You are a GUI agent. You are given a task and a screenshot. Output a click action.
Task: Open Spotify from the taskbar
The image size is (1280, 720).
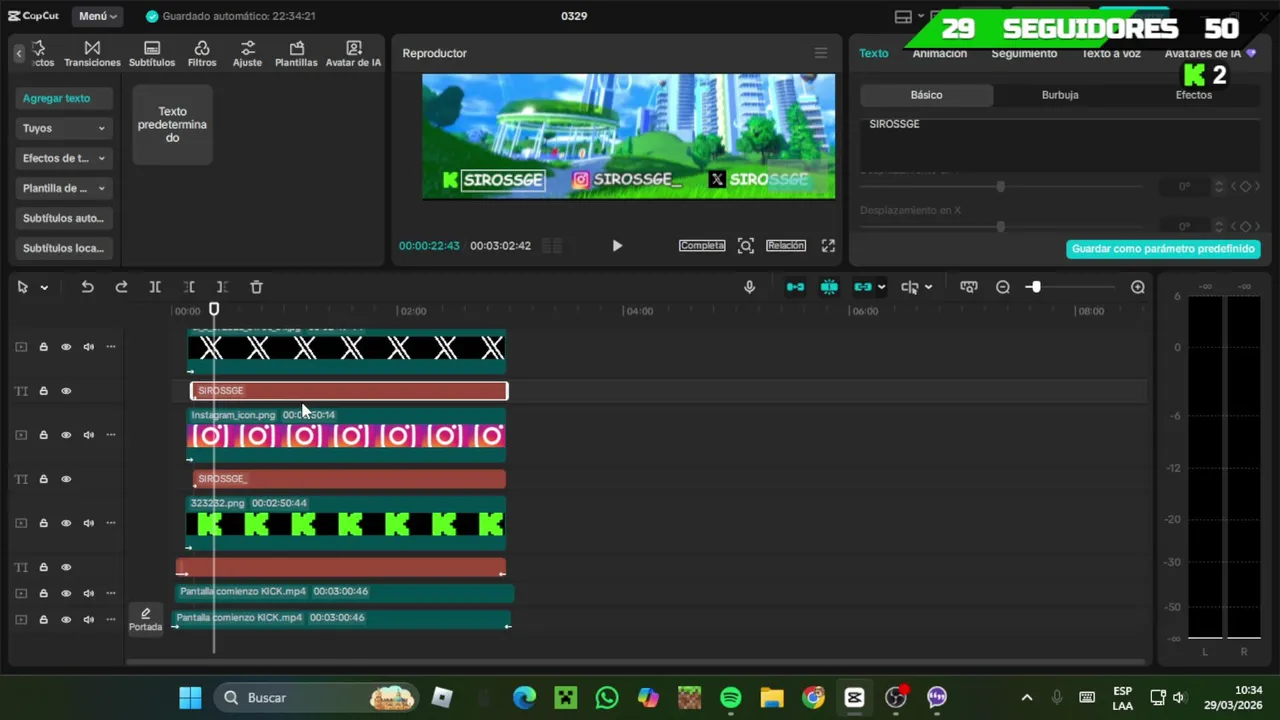pyautogui.click(x=731, y=697)
